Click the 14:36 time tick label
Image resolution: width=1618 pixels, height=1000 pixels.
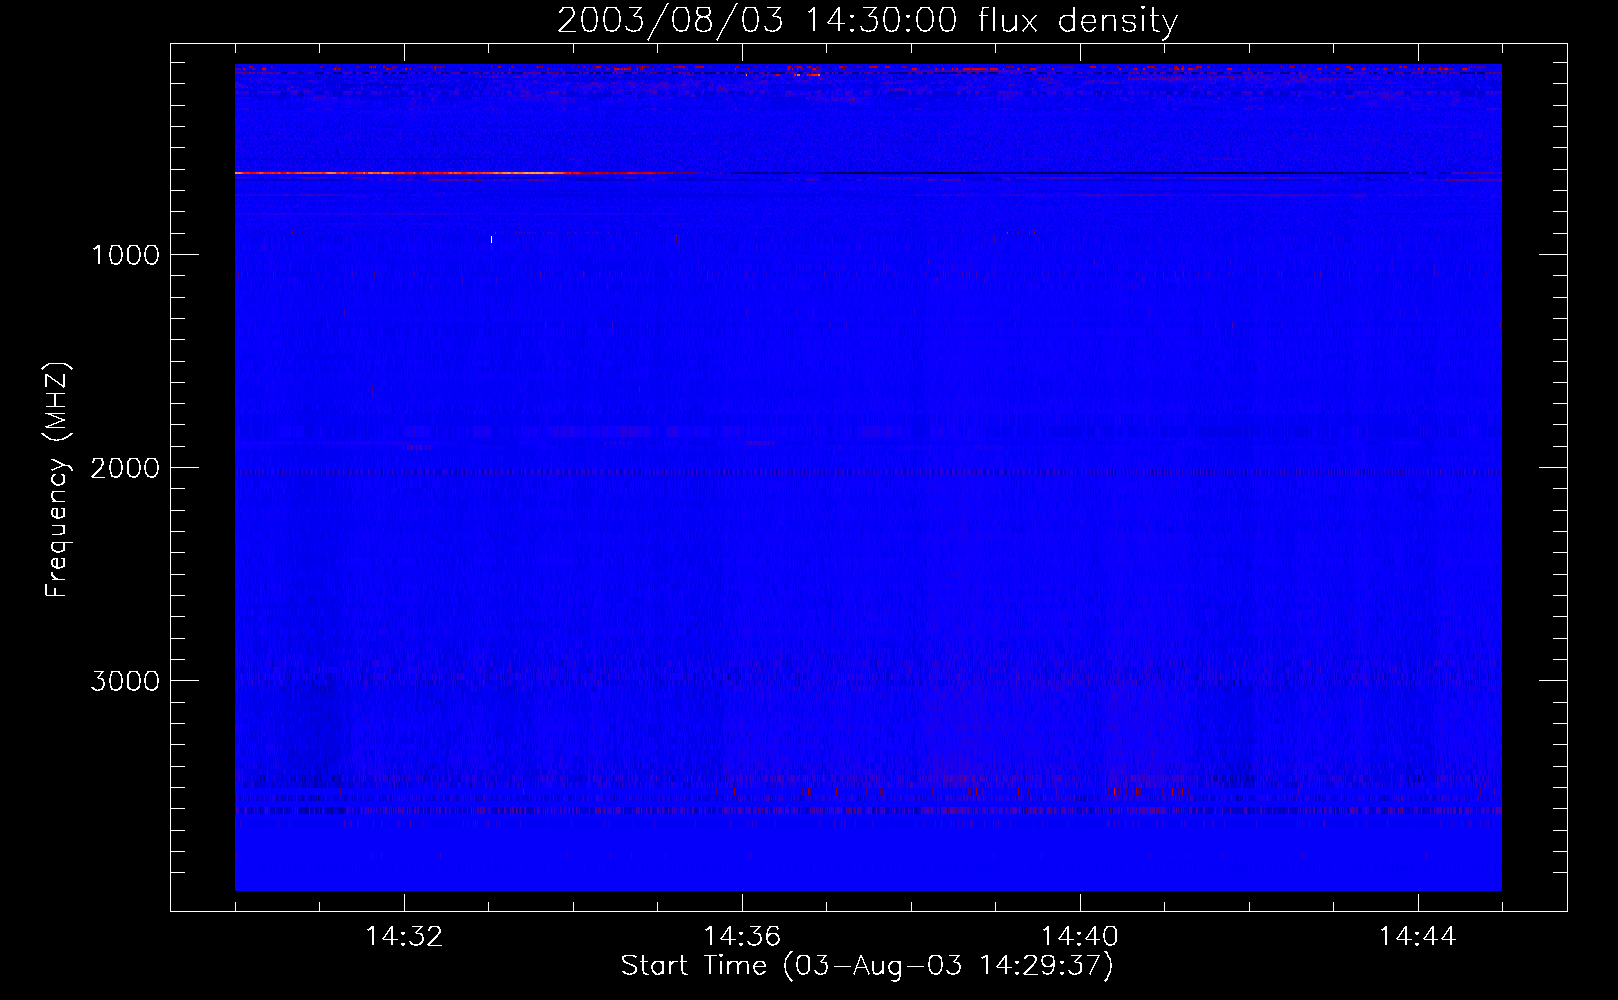pos(742,937)
